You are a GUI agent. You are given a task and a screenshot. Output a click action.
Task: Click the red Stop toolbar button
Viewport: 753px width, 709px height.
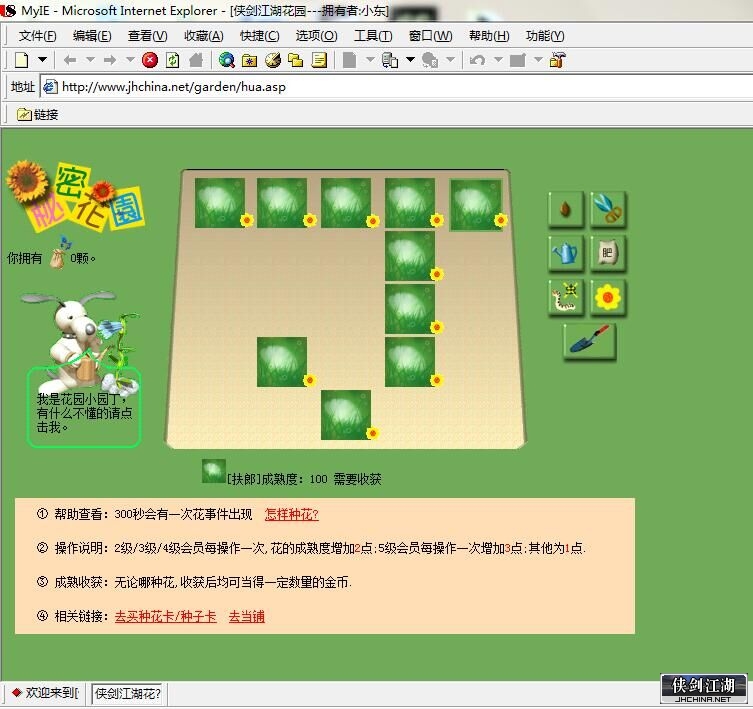(150, 60)
